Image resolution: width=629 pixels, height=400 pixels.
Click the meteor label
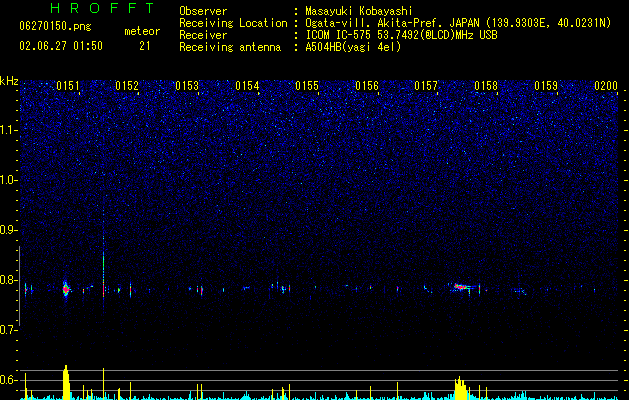click(142, 31)
